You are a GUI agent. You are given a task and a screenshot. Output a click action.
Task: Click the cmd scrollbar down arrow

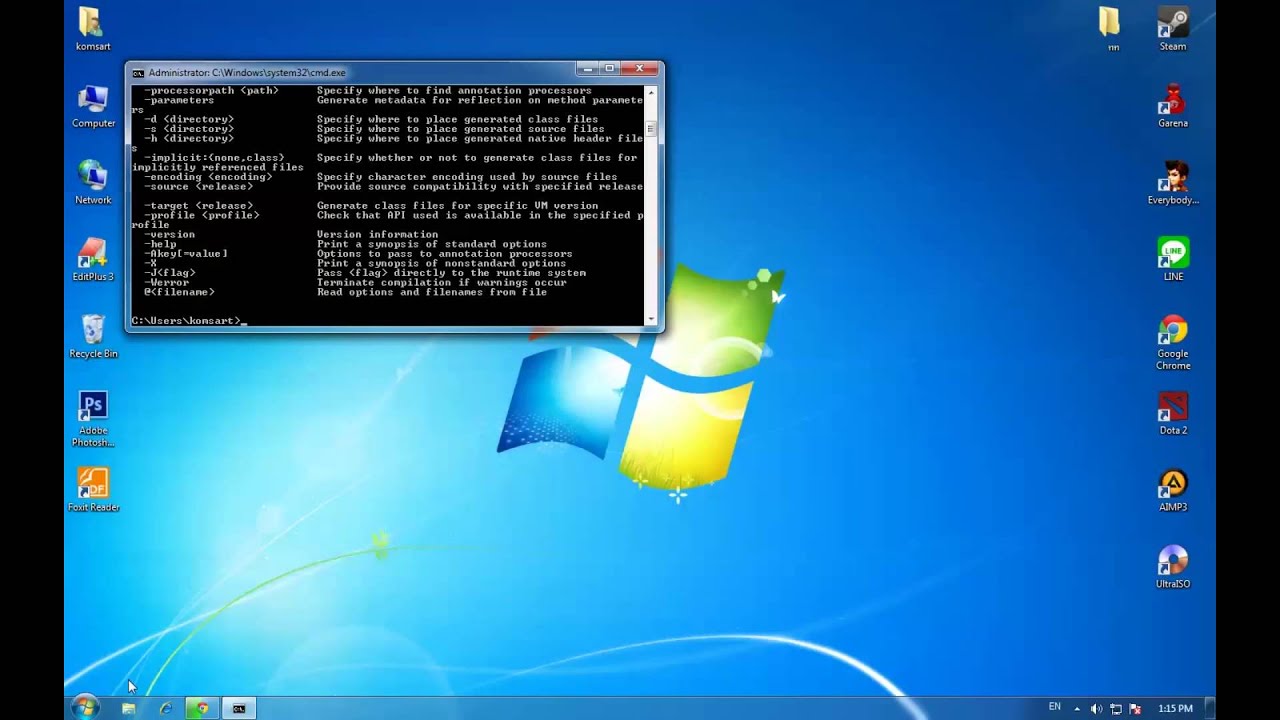pos(651,320)
